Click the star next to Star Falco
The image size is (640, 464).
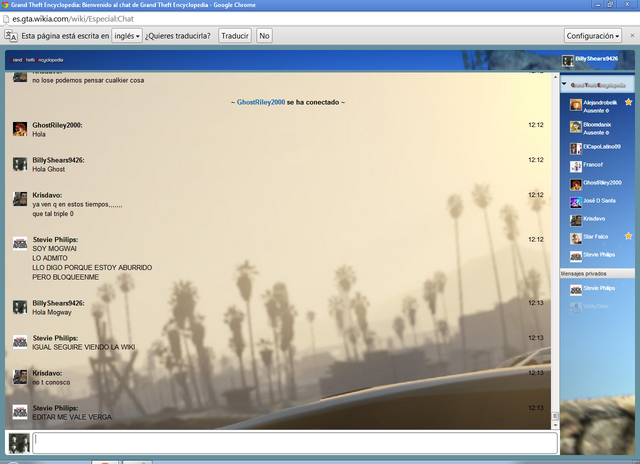[x=628, y=236]
